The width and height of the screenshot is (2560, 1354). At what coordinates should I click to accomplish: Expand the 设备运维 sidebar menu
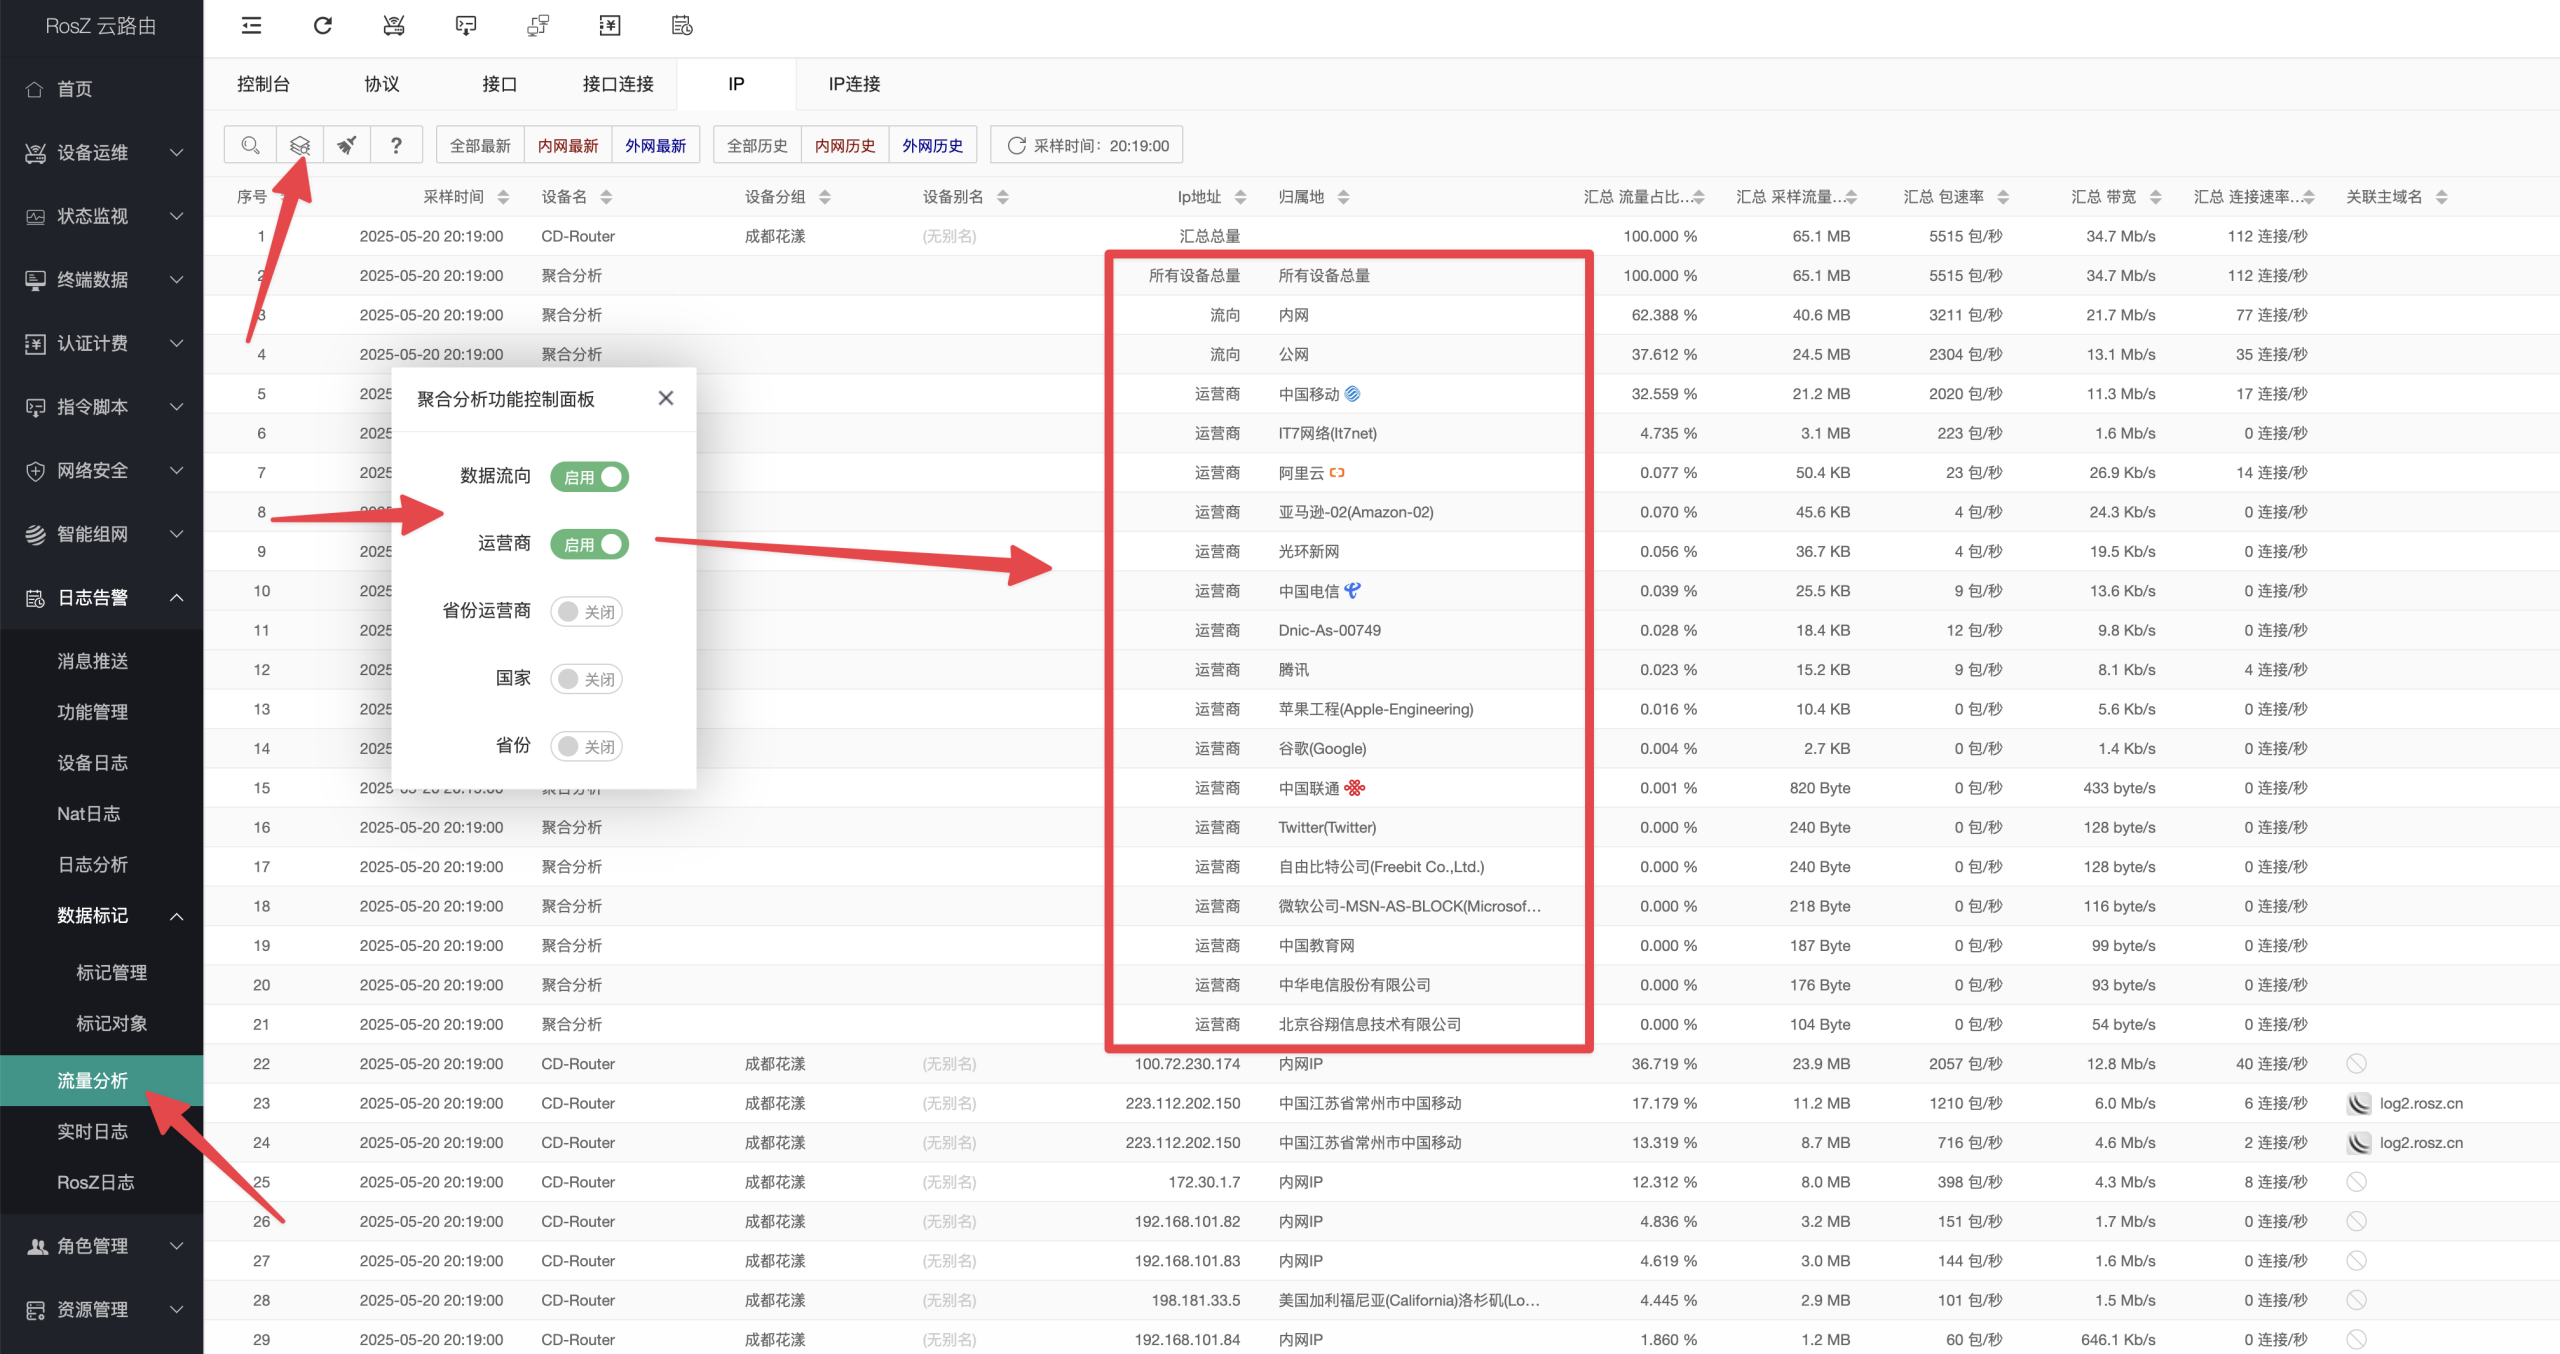[101, 153]
